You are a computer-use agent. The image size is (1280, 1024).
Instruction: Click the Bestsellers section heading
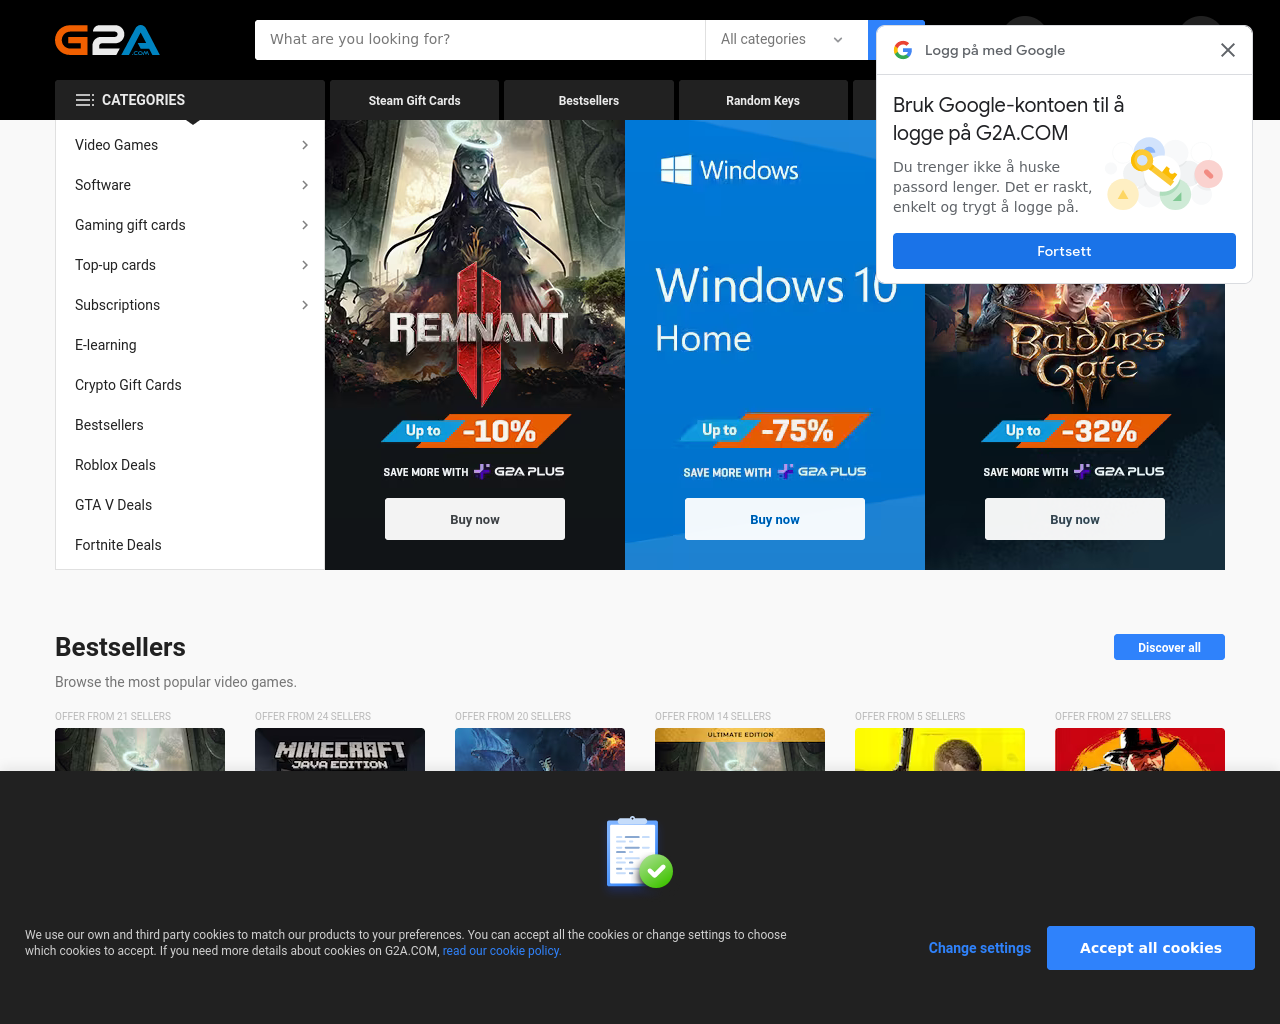120,647
